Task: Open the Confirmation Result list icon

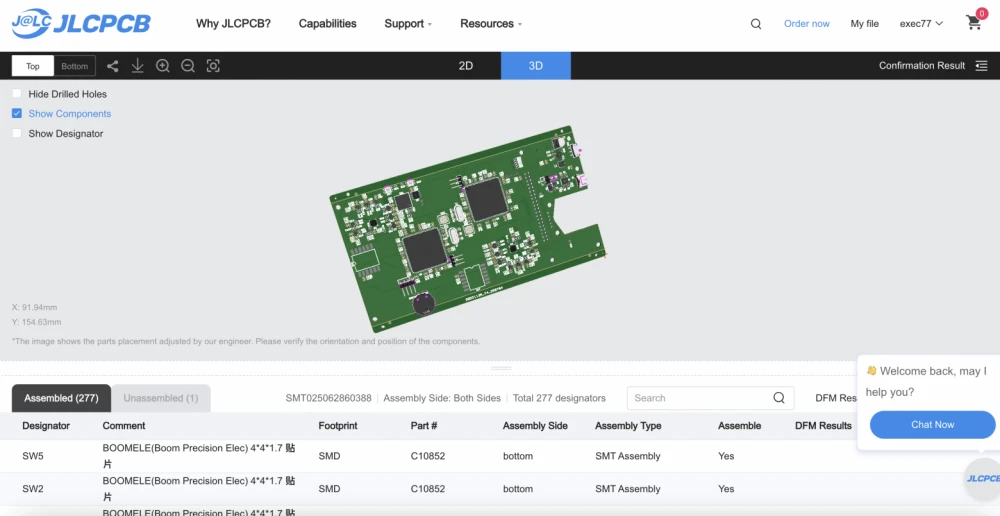Action: [981, 66]
